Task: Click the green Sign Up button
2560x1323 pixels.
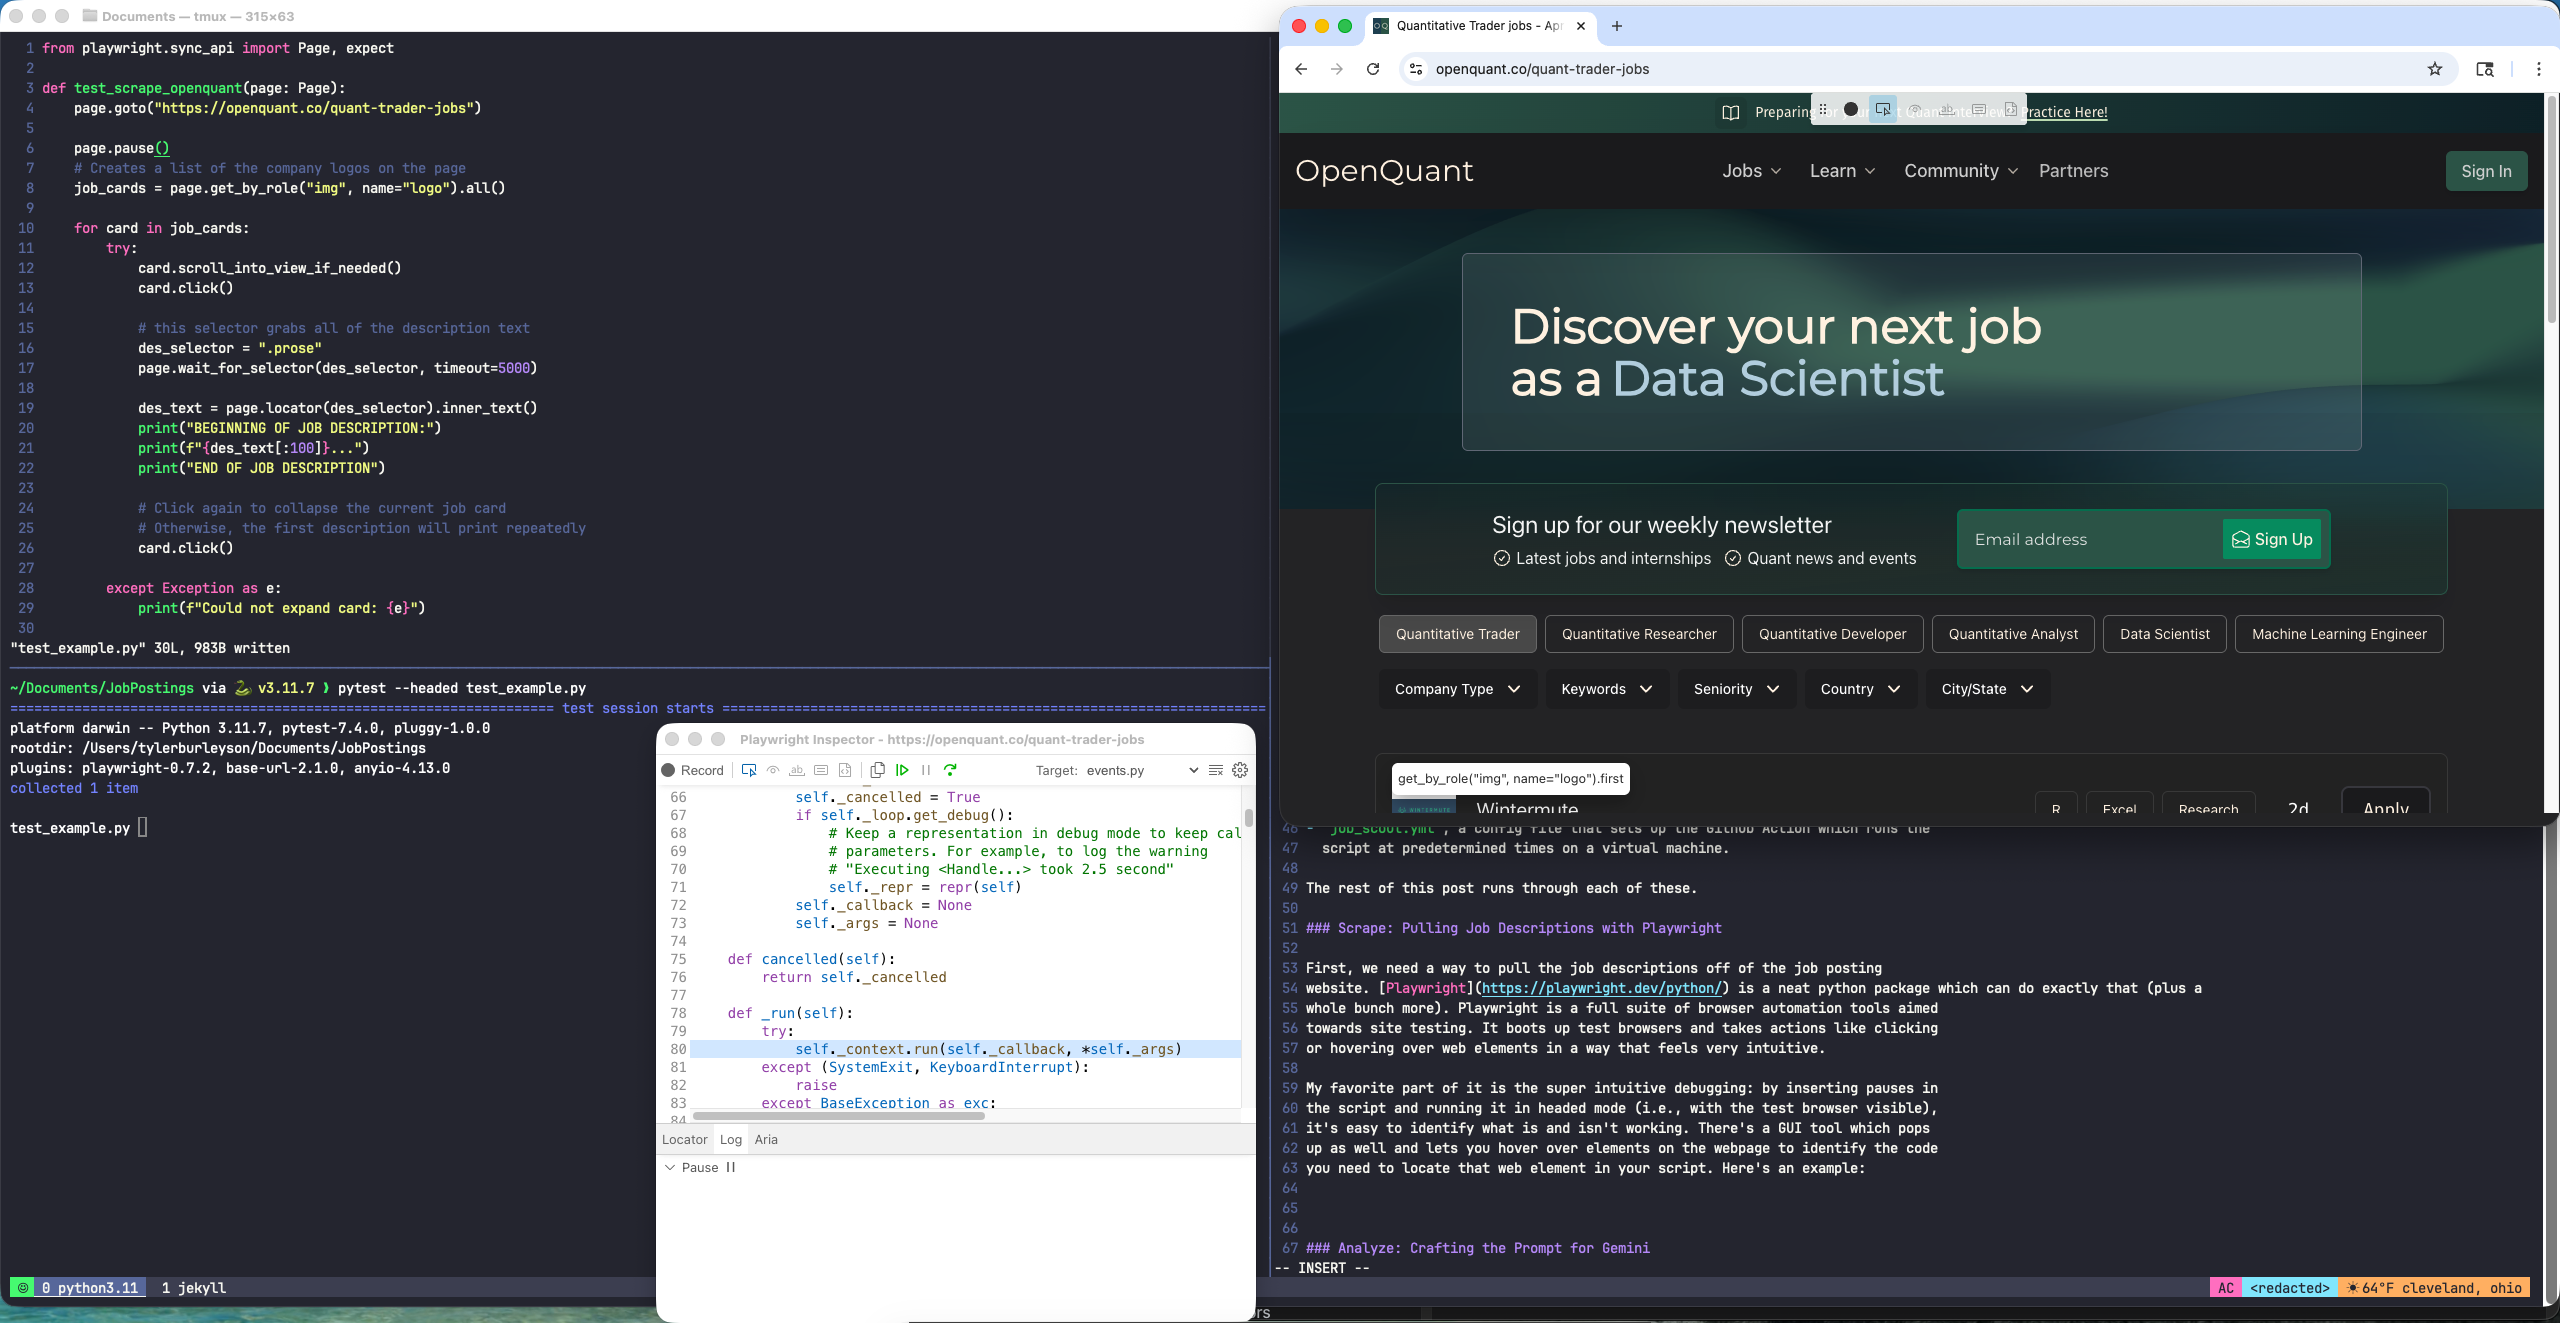Action: (2272, 539)
